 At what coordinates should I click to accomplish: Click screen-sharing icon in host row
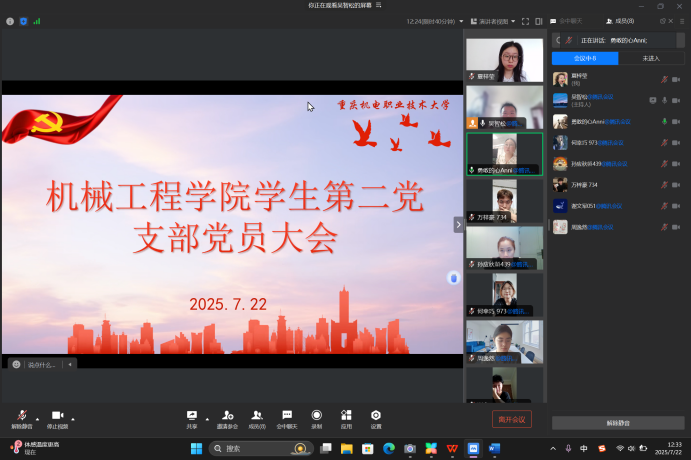click(x=653, y=100)
